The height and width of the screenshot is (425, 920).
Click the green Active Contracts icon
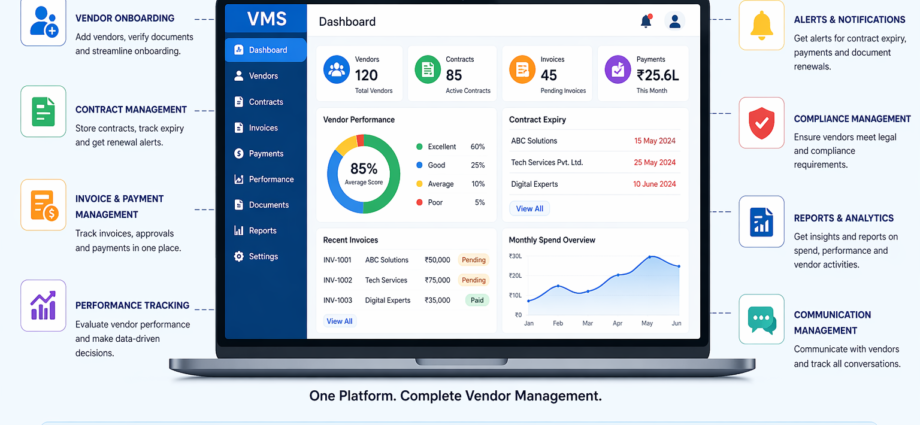[428, 70]
